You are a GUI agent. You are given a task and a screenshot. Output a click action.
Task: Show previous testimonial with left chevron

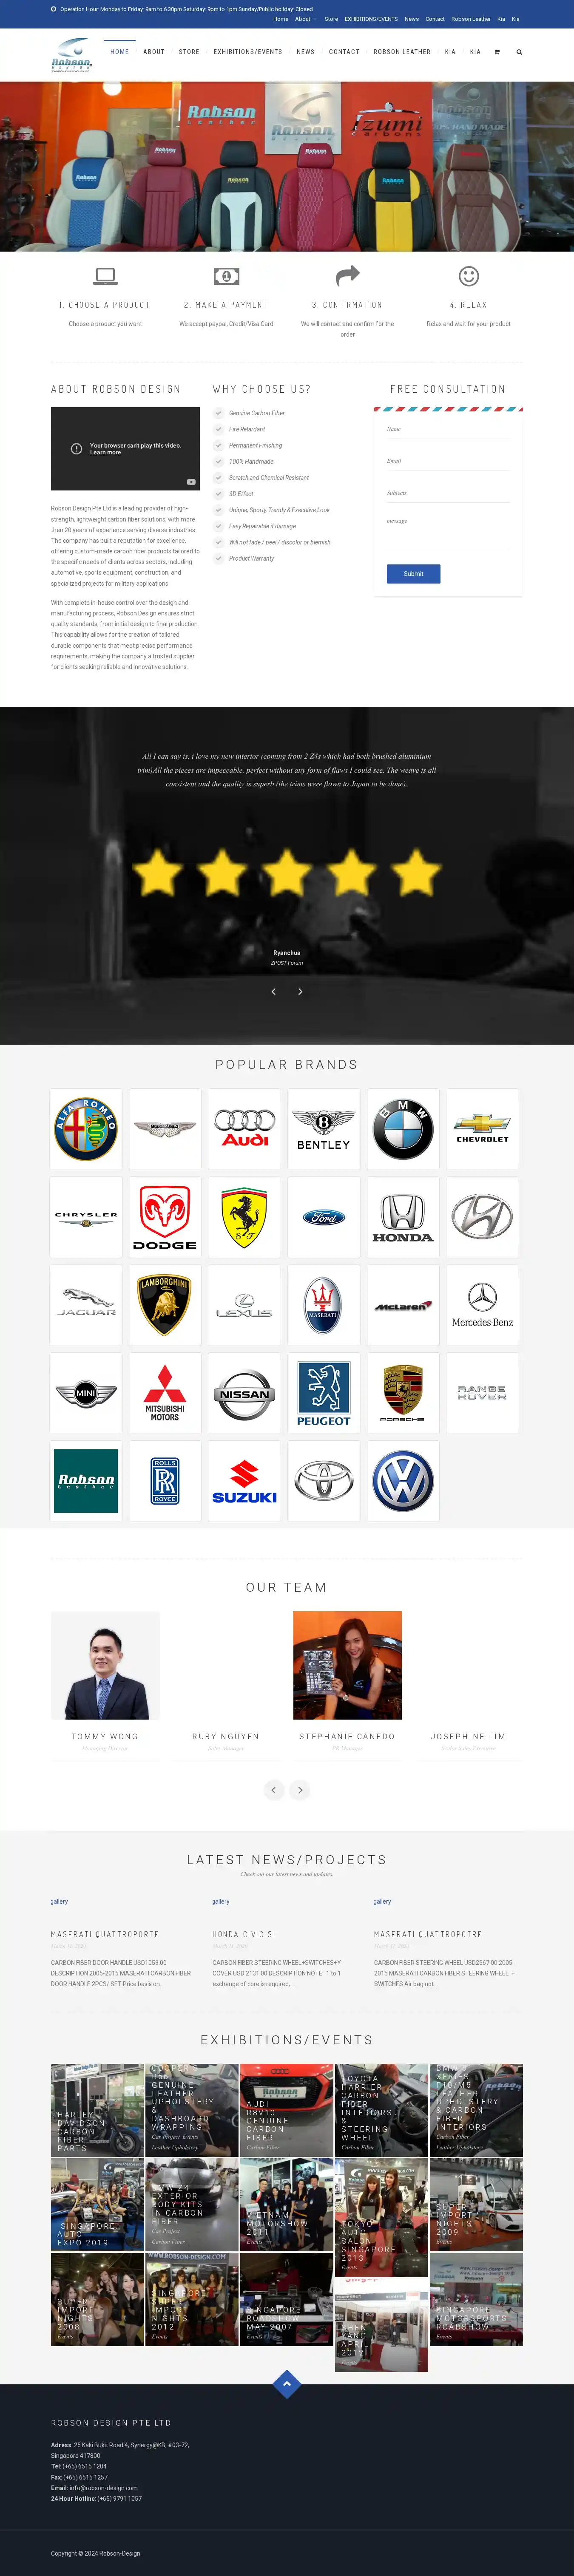[x=274, y=991]
